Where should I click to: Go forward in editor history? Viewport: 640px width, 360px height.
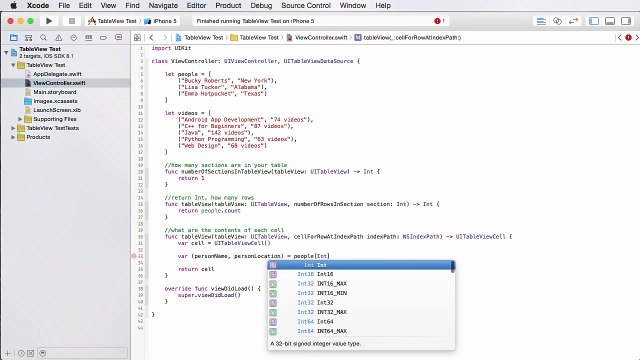(x=165, y=38)
